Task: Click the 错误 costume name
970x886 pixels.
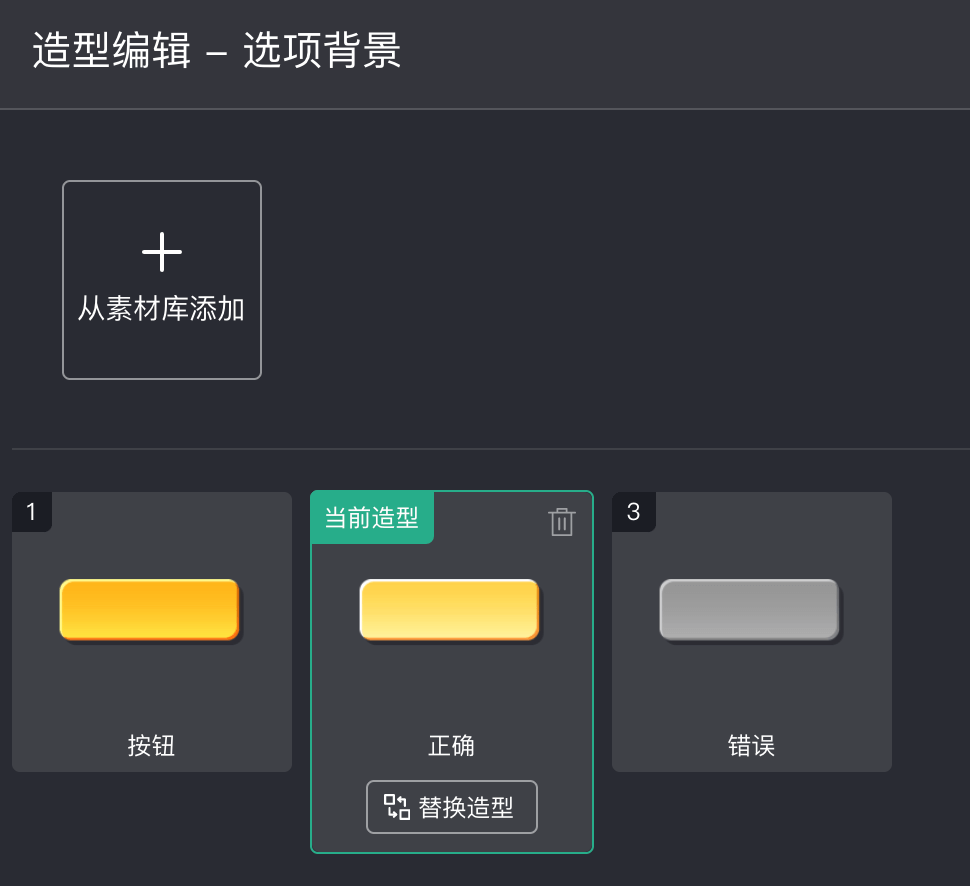Action: tap(752, 746)
